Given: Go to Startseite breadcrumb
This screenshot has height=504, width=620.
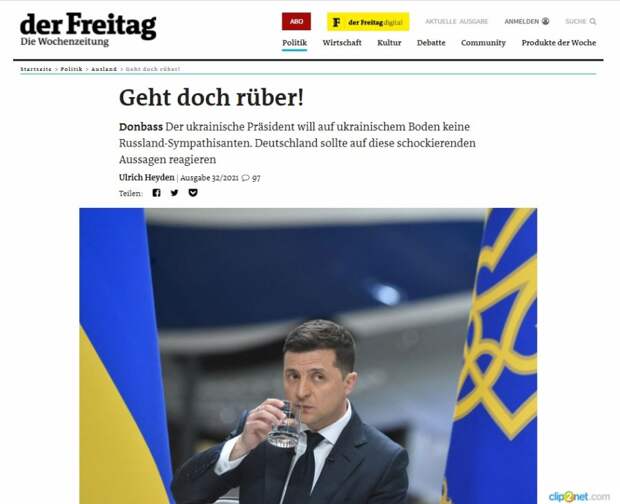Looking at the screenshot, I should 36,69.
